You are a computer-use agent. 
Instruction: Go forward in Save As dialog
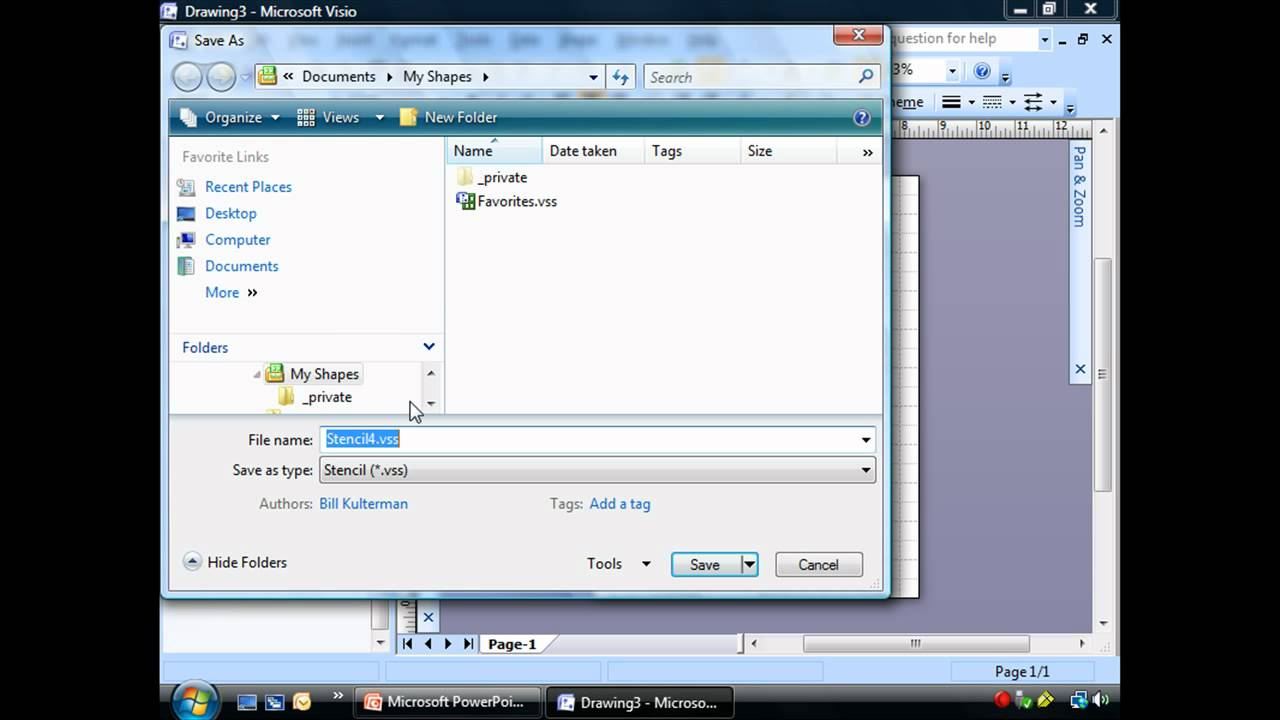[220, 77]
